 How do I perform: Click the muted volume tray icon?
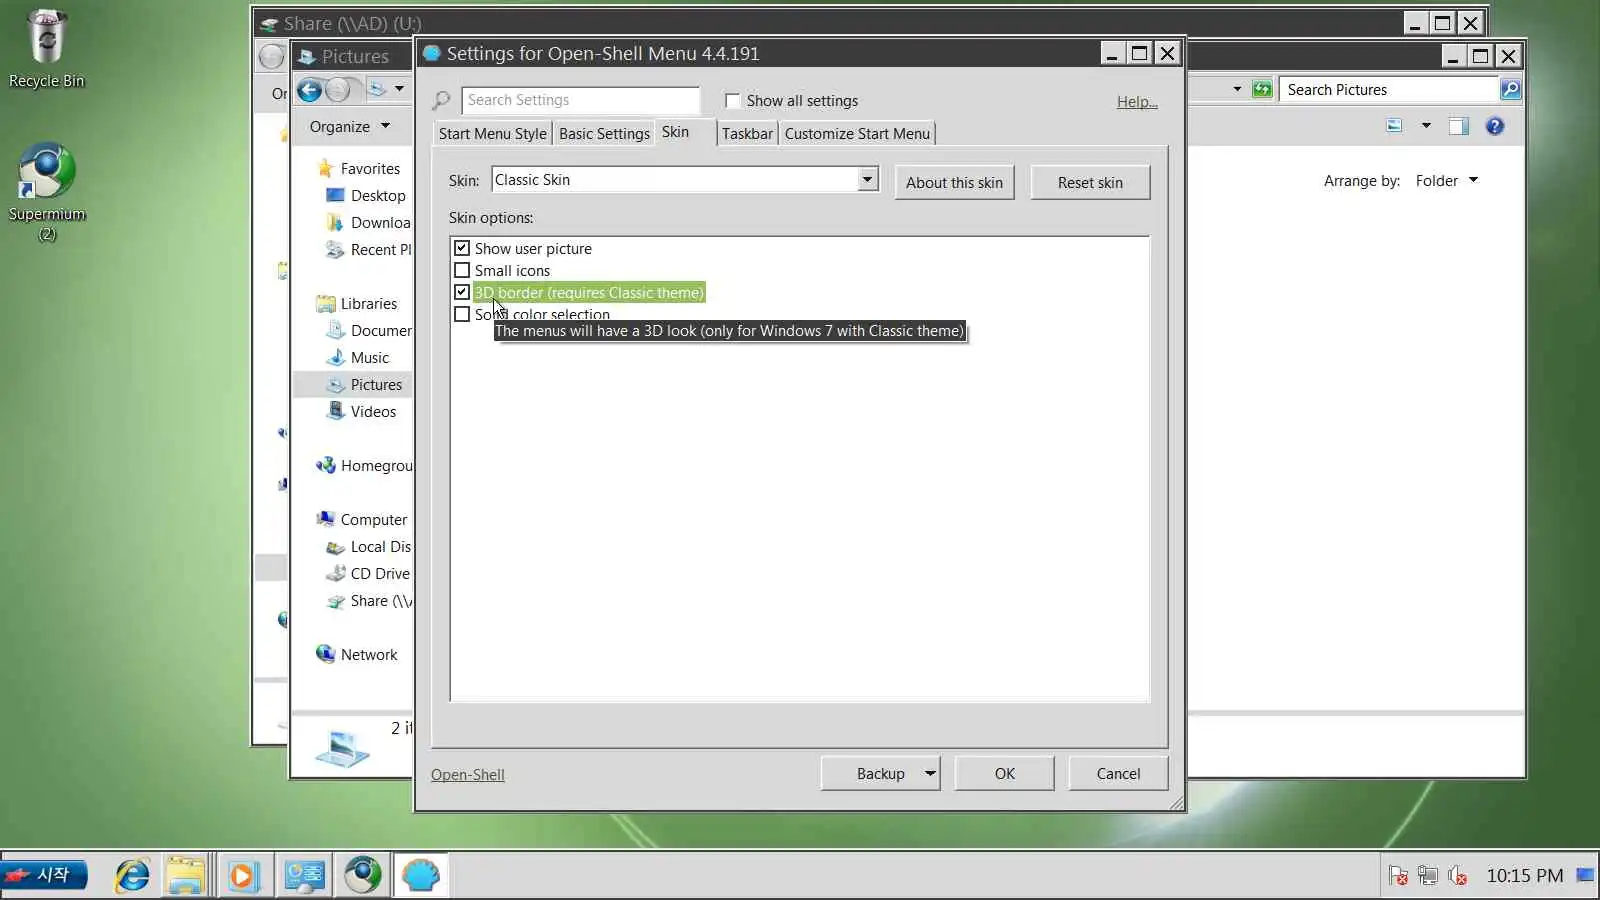(x=1458, y=876)
